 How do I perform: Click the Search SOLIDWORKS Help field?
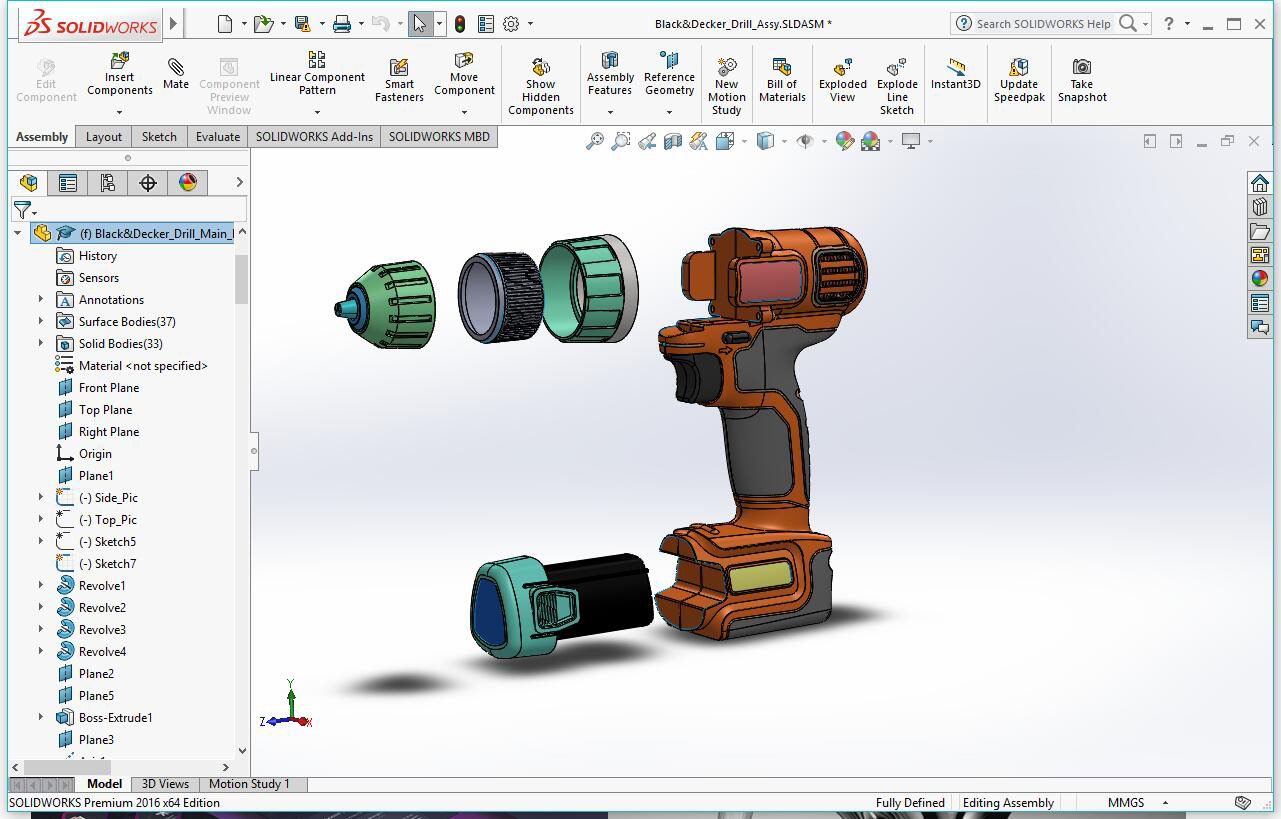point(1043,23)
